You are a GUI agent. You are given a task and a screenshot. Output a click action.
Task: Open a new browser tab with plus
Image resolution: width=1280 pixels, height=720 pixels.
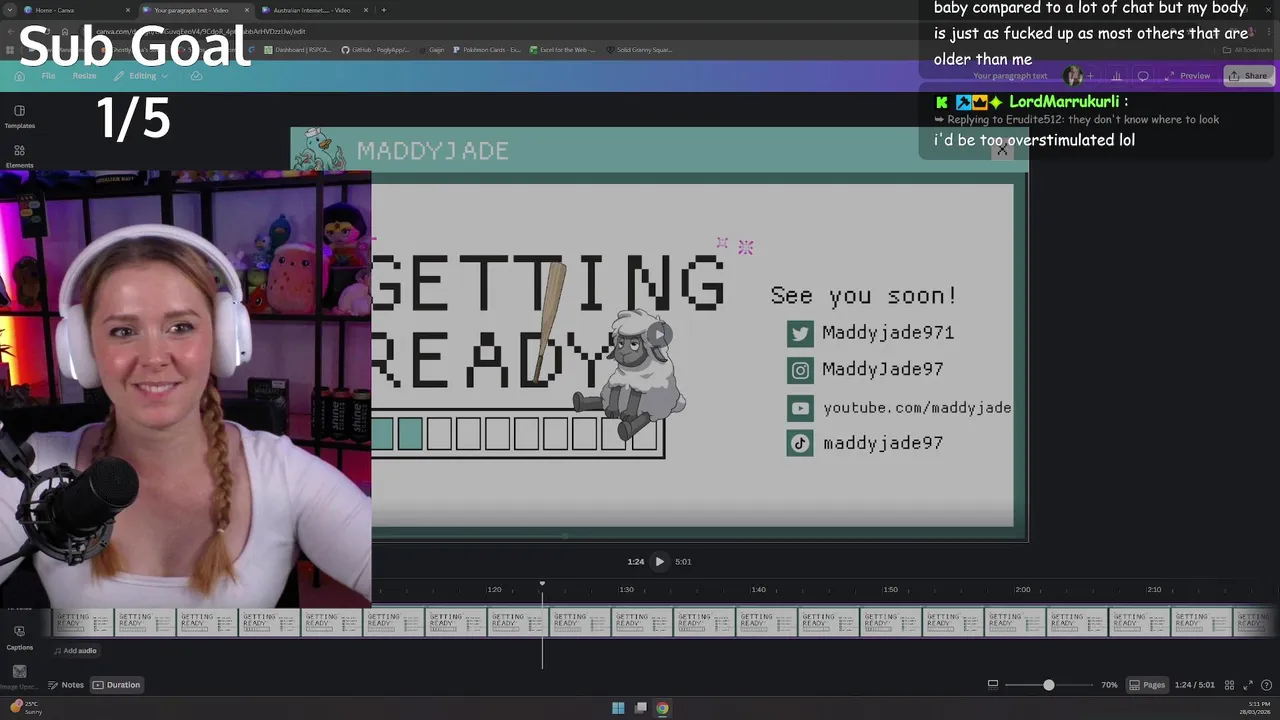384,10
